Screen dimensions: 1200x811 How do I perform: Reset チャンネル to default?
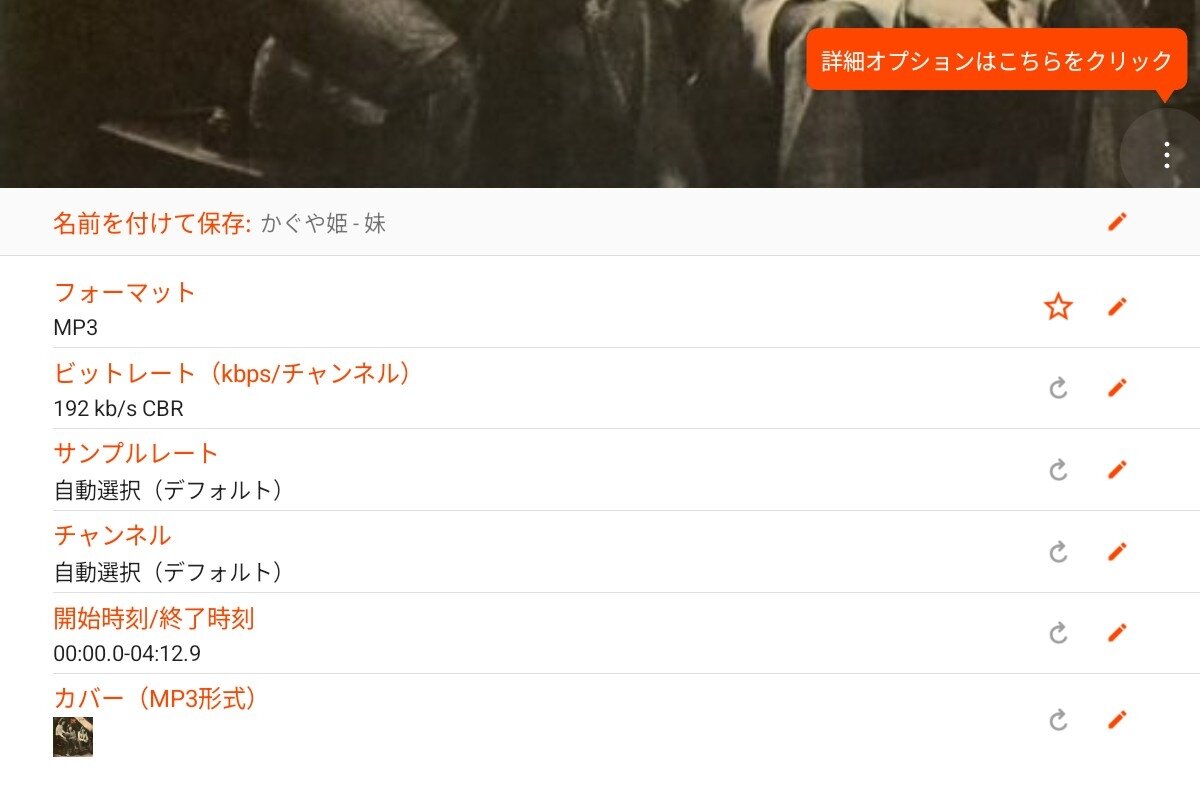point(1058,551)
